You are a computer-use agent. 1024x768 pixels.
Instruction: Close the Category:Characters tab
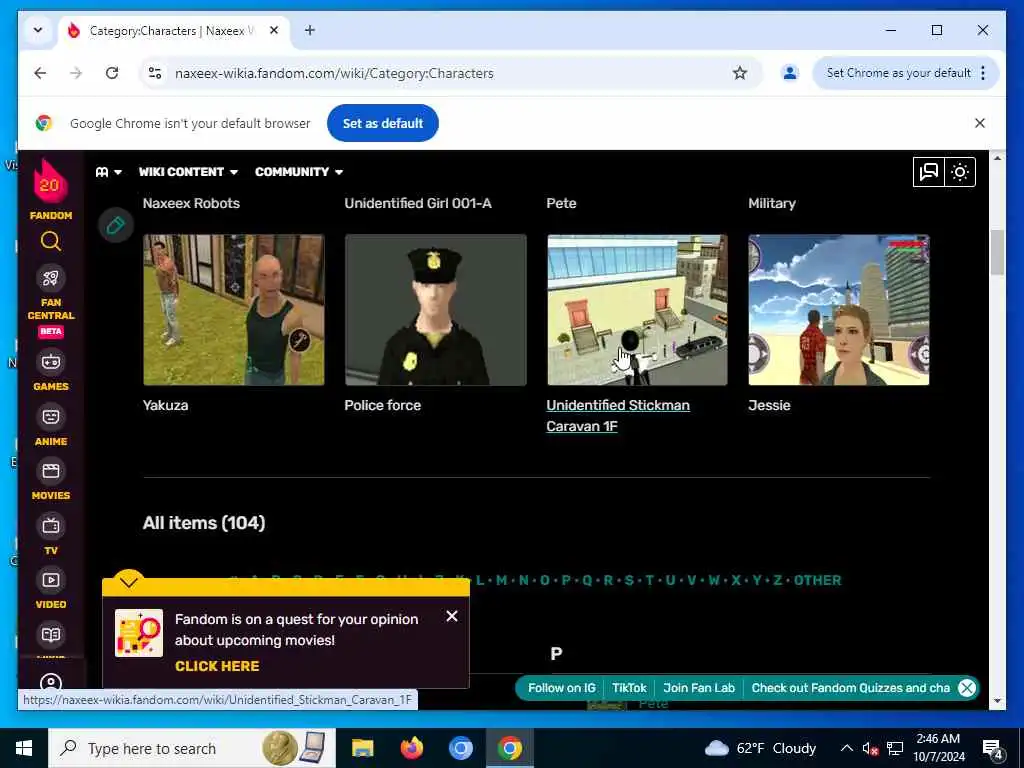click(x=274, y=31)
